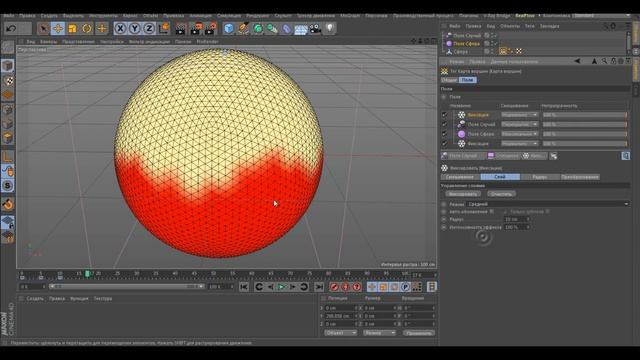Go to the end of animation
Viewport: 640px width, 360px height.
[319, 287]
